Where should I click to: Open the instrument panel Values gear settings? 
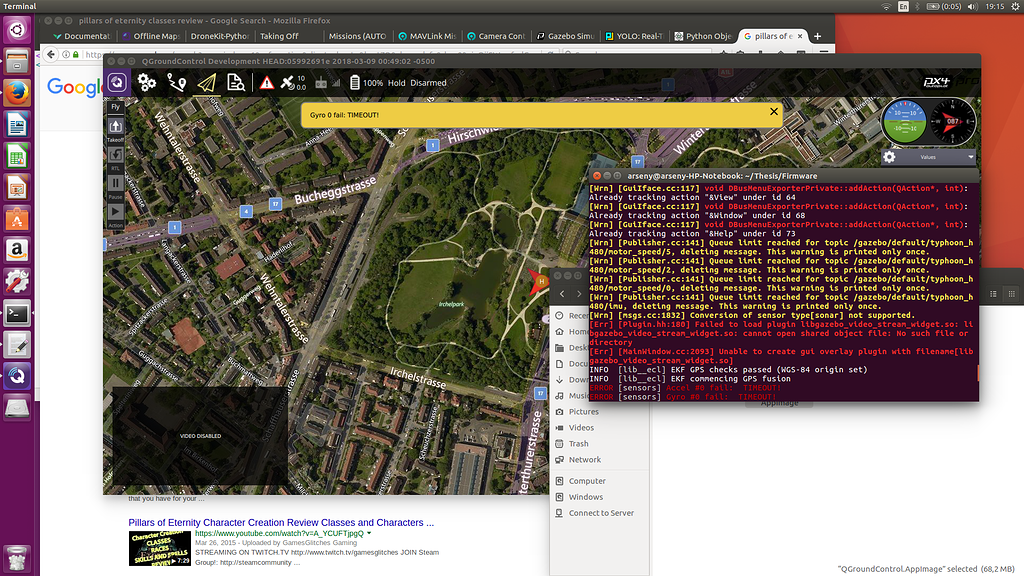point(889,157)
